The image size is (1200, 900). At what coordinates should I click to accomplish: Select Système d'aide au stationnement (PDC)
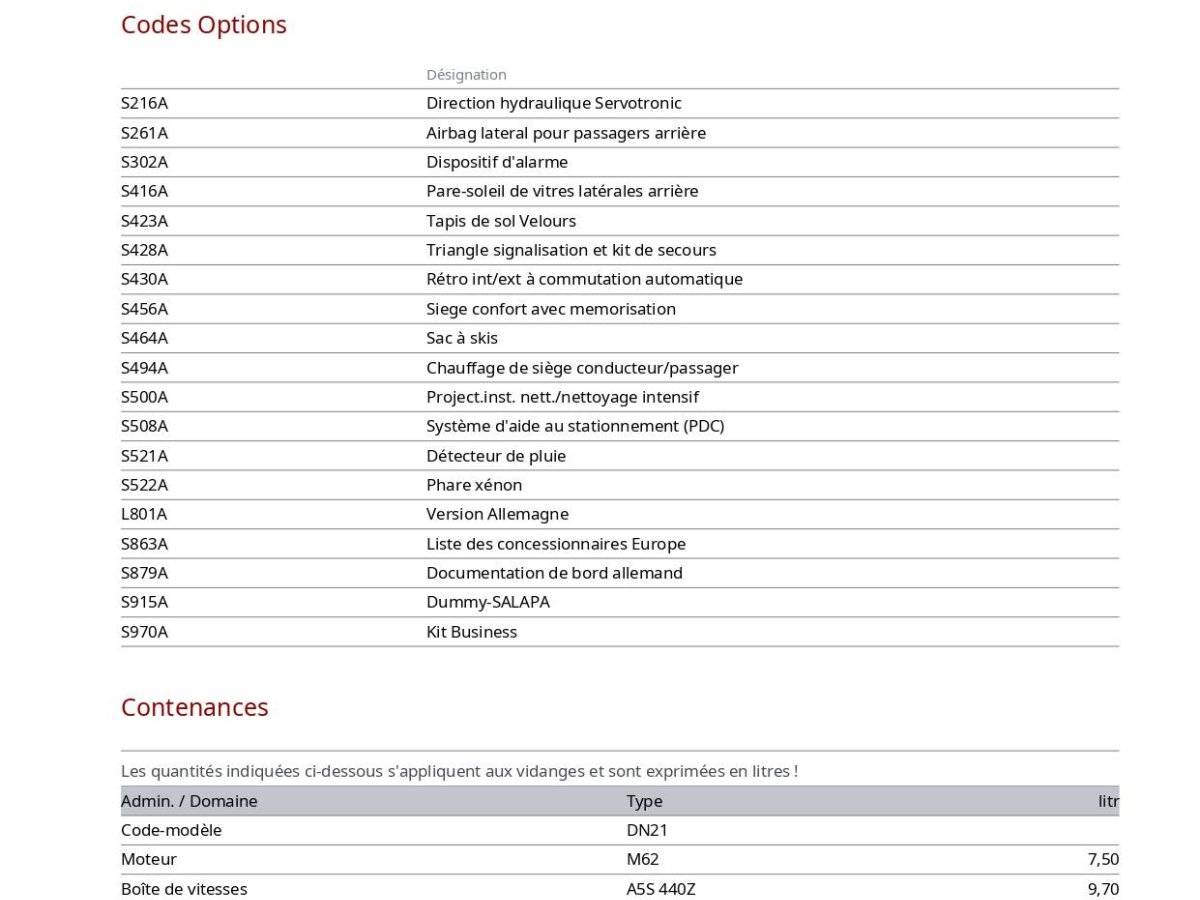[x=575, y=426]
